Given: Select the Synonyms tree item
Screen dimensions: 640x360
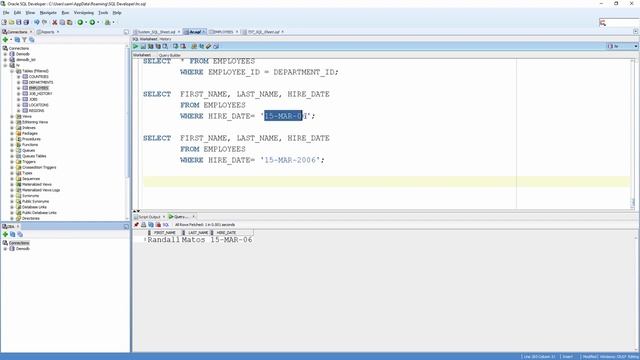Looking at the screenshot, I should [x=31, y=196].
